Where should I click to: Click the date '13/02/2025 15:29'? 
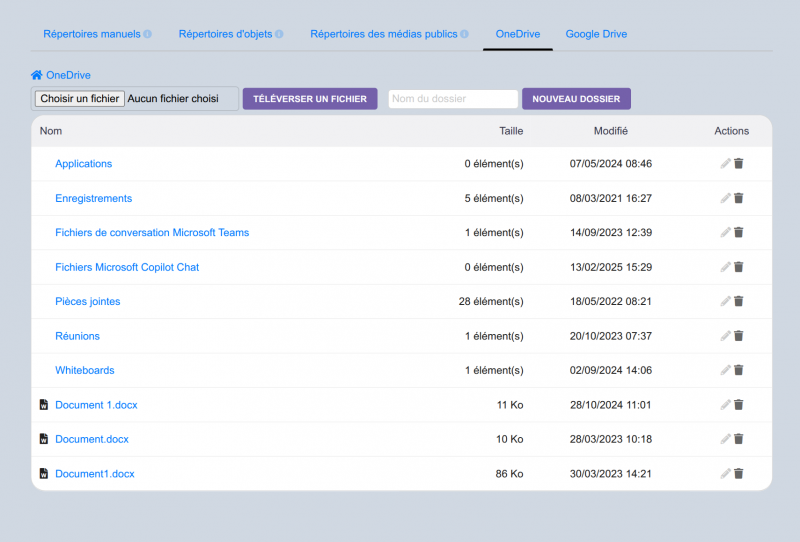611,267
